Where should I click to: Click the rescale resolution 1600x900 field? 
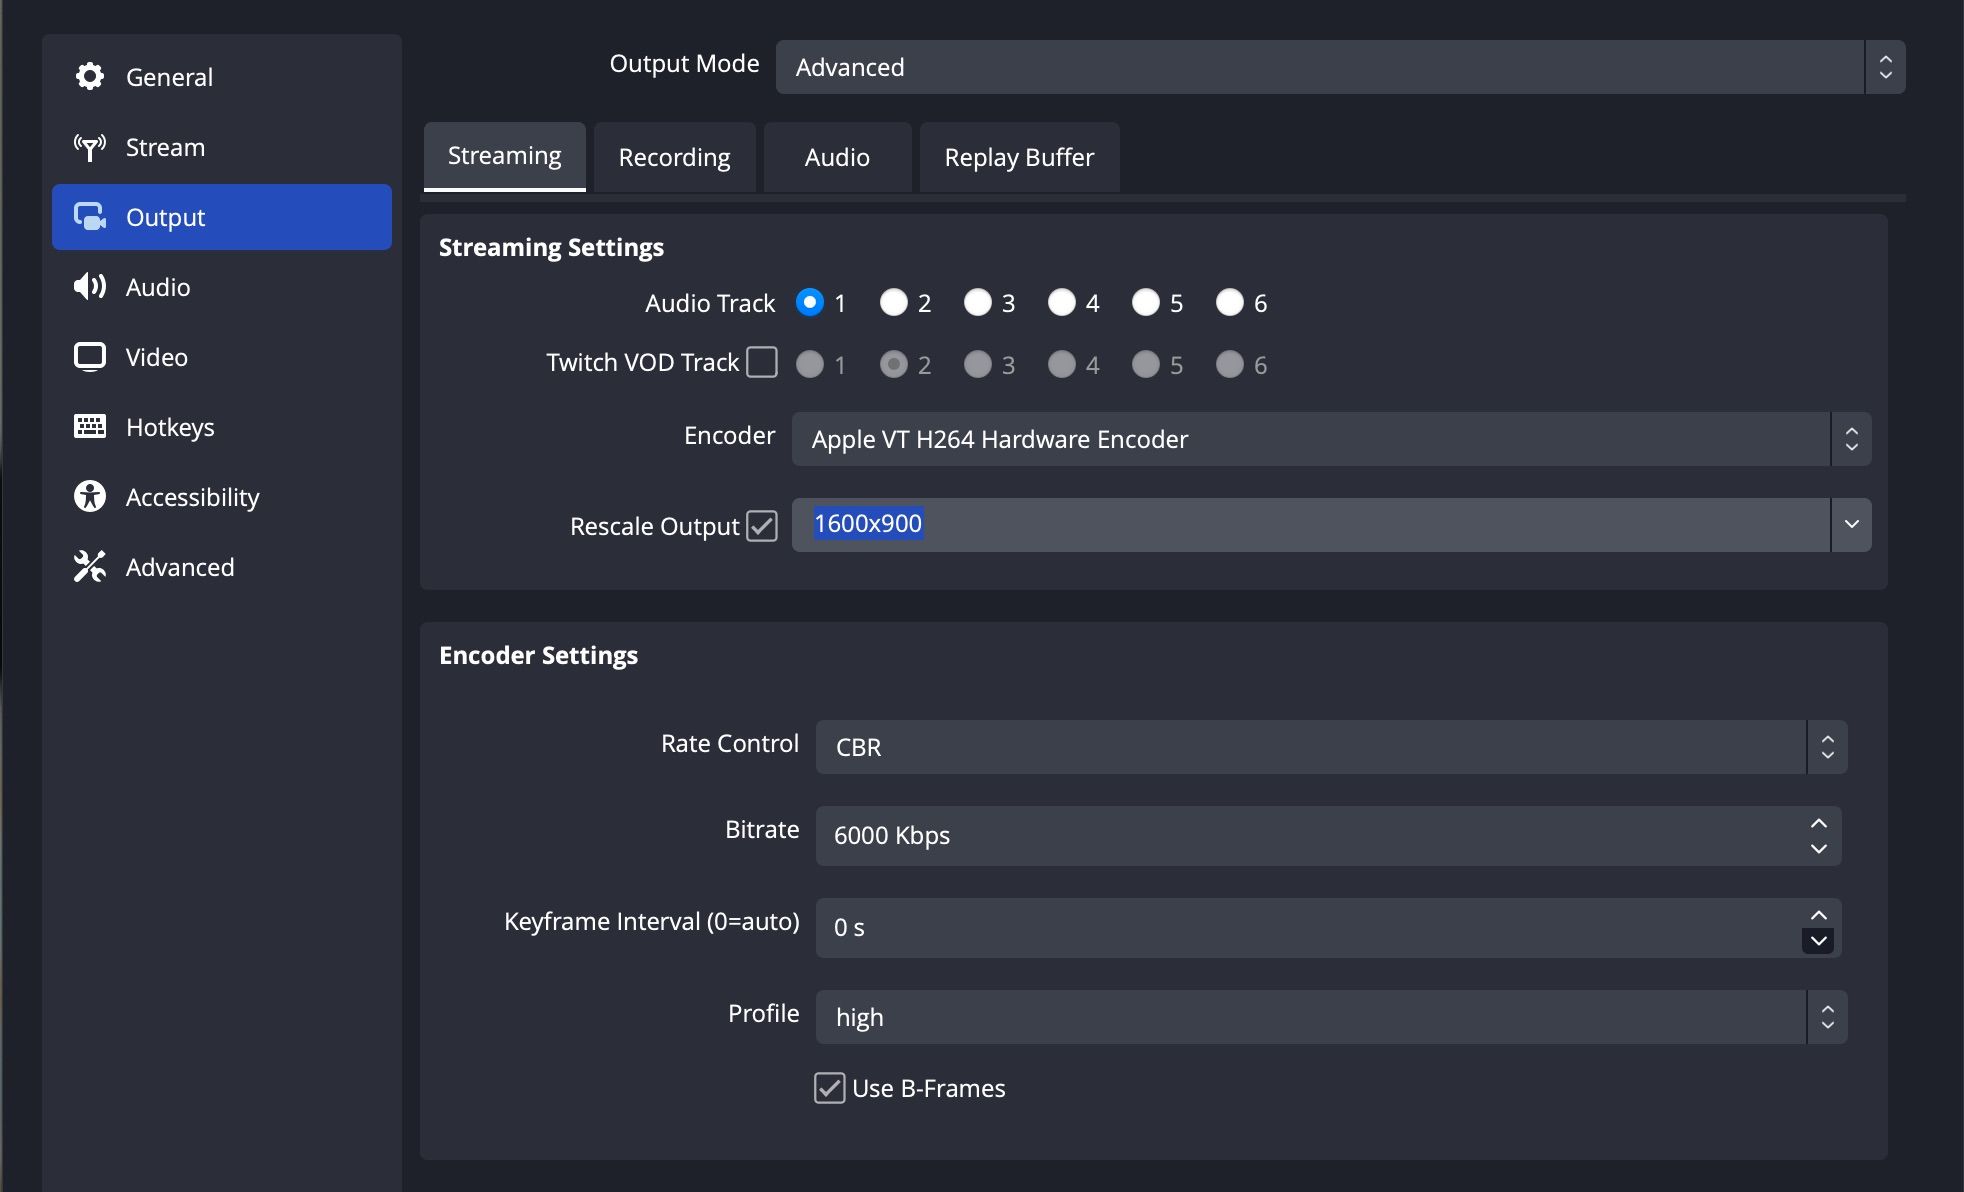click(x=1310, y=525)
